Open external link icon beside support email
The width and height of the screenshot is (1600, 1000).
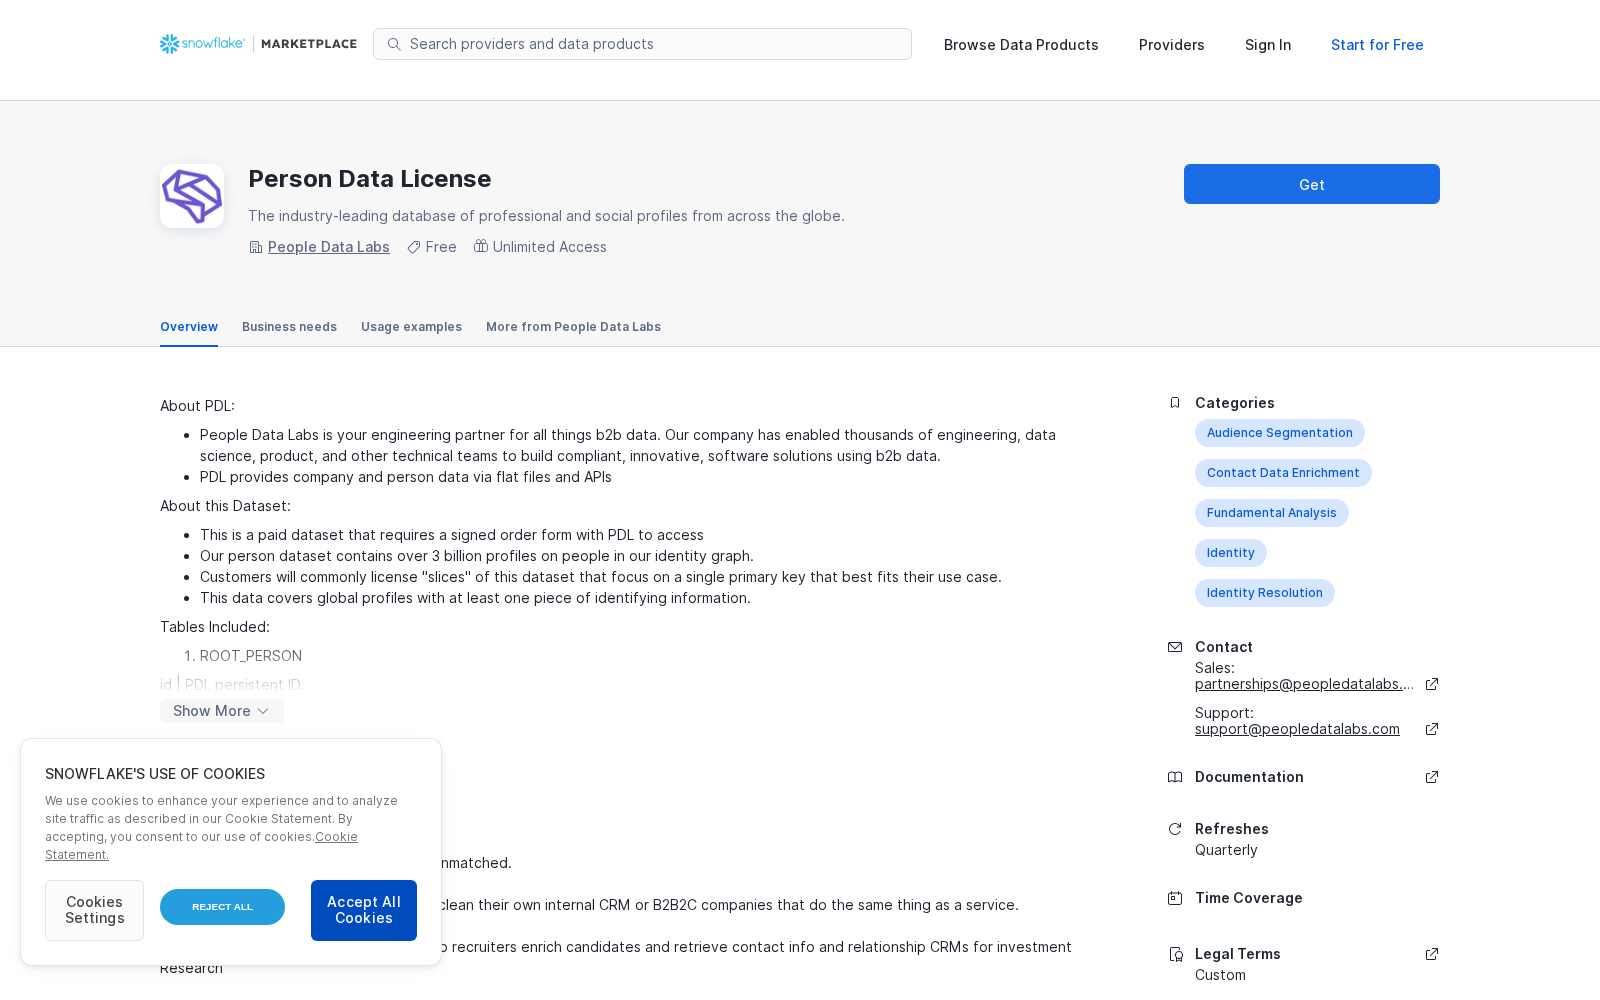(x=1432, y=729)
